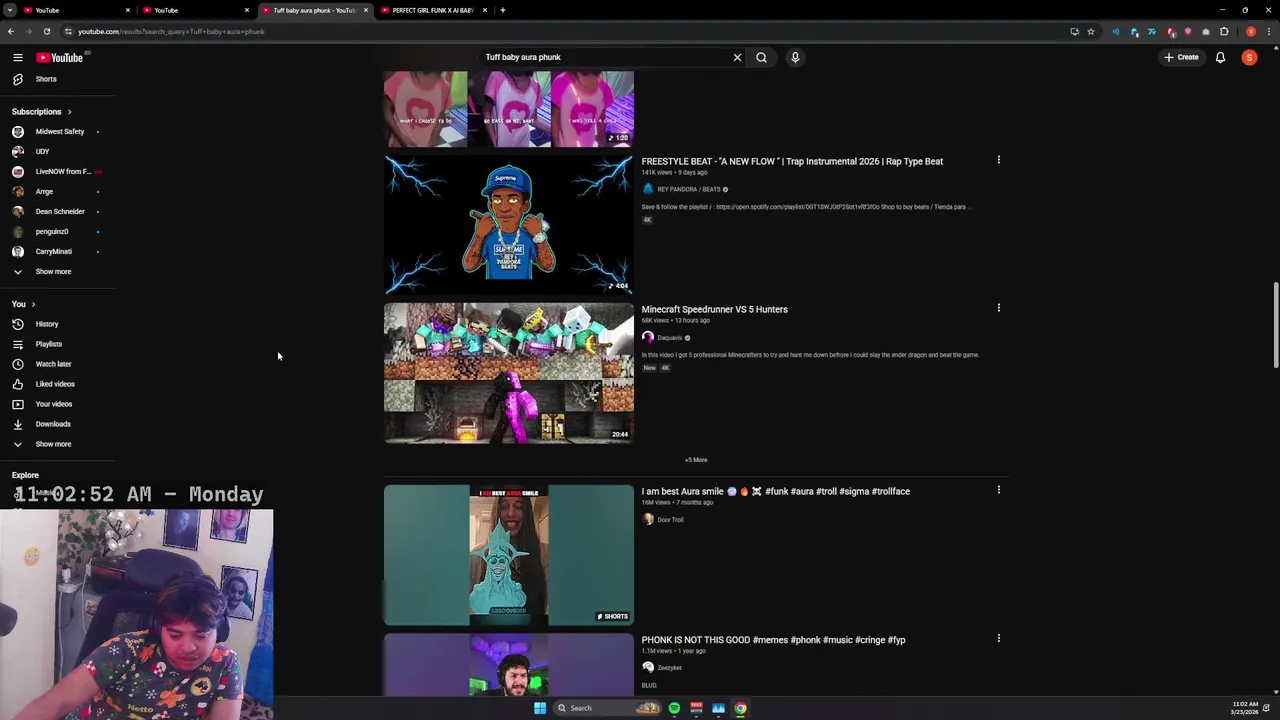Image resolution: width=1280 pixels, height=720 pixels.
Task: Bookmark this page with the star
Action: 1091,31
